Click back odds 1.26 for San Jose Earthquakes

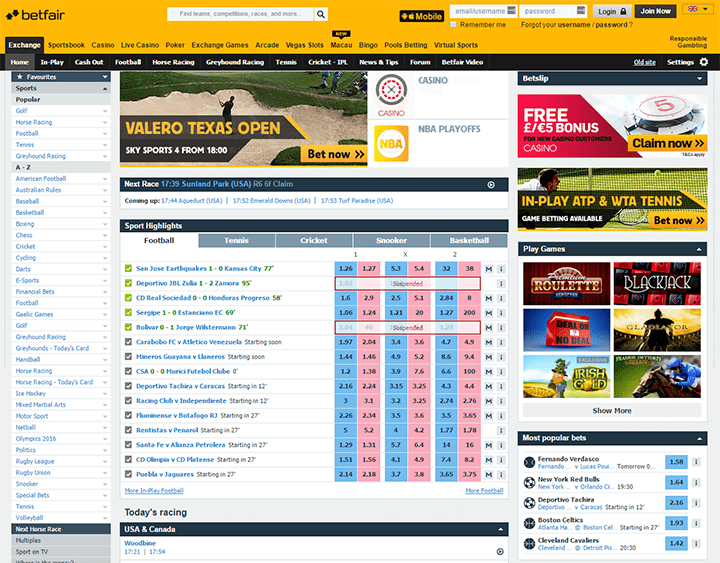point(346,269)
